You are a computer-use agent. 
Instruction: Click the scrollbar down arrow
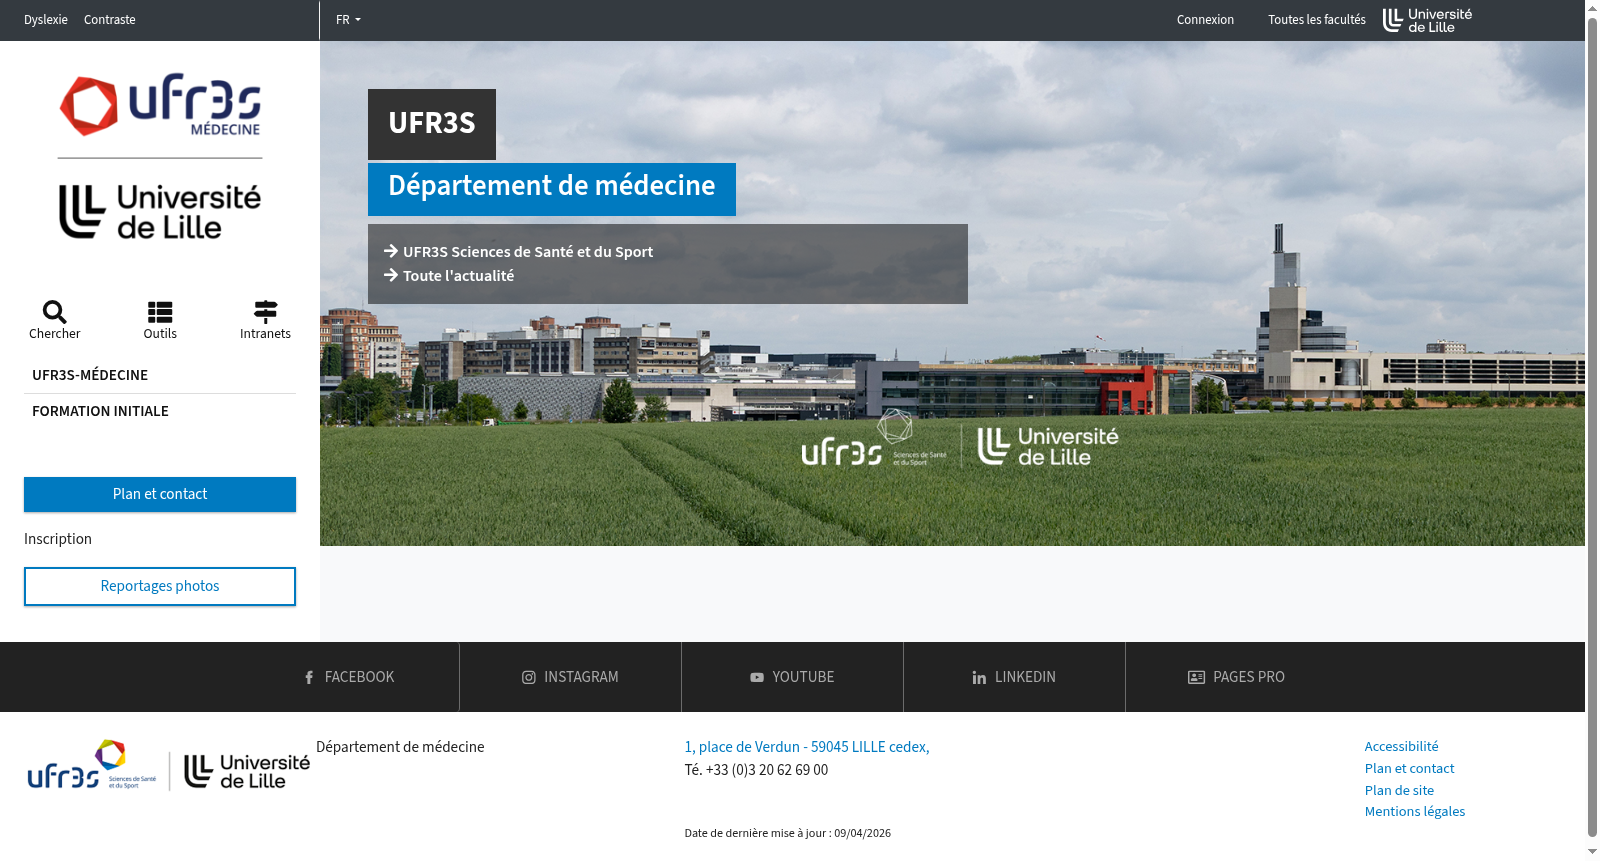click(1592, 853)
